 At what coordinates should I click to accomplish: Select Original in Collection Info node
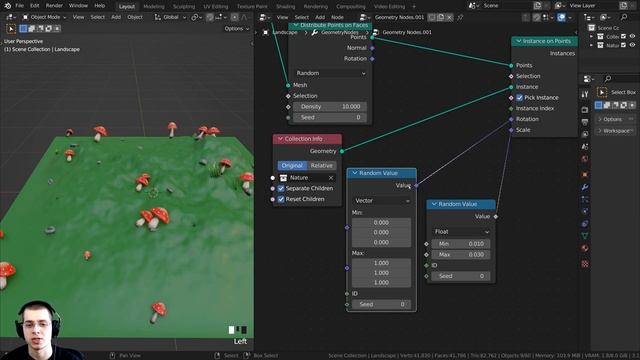tap(292, 165)
